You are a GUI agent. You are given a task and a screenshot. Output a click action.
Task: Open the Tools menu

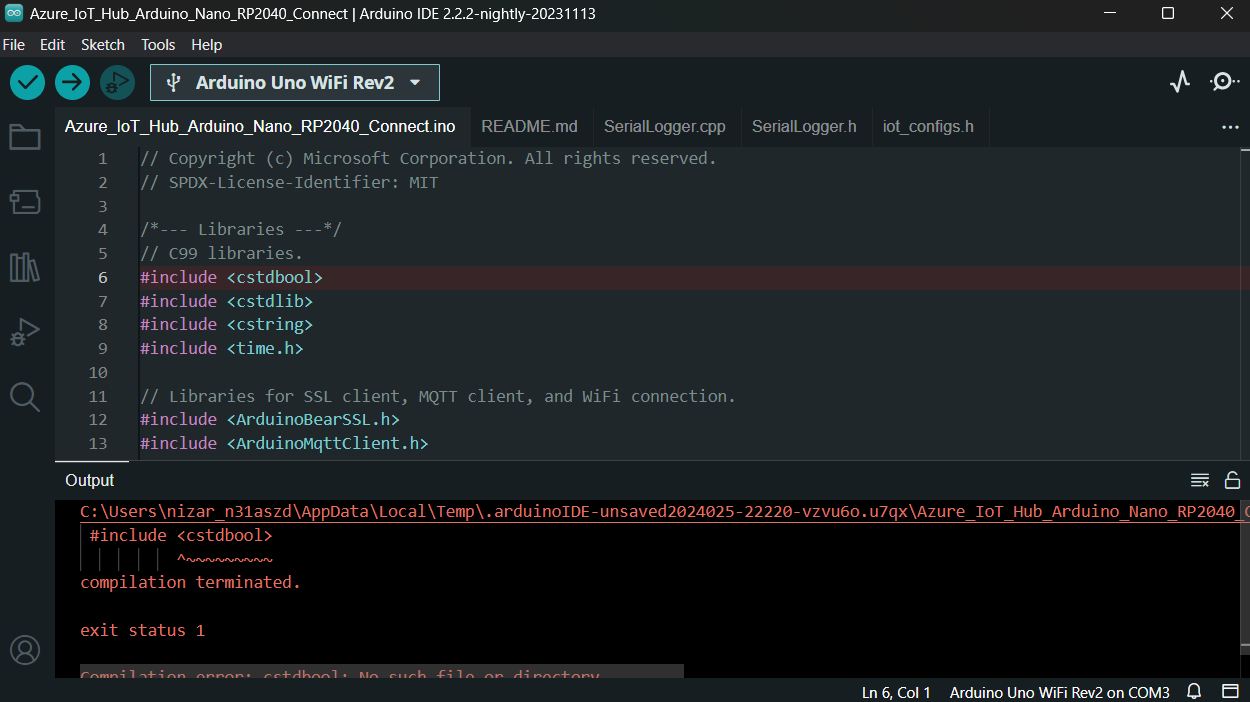point(158,45)
